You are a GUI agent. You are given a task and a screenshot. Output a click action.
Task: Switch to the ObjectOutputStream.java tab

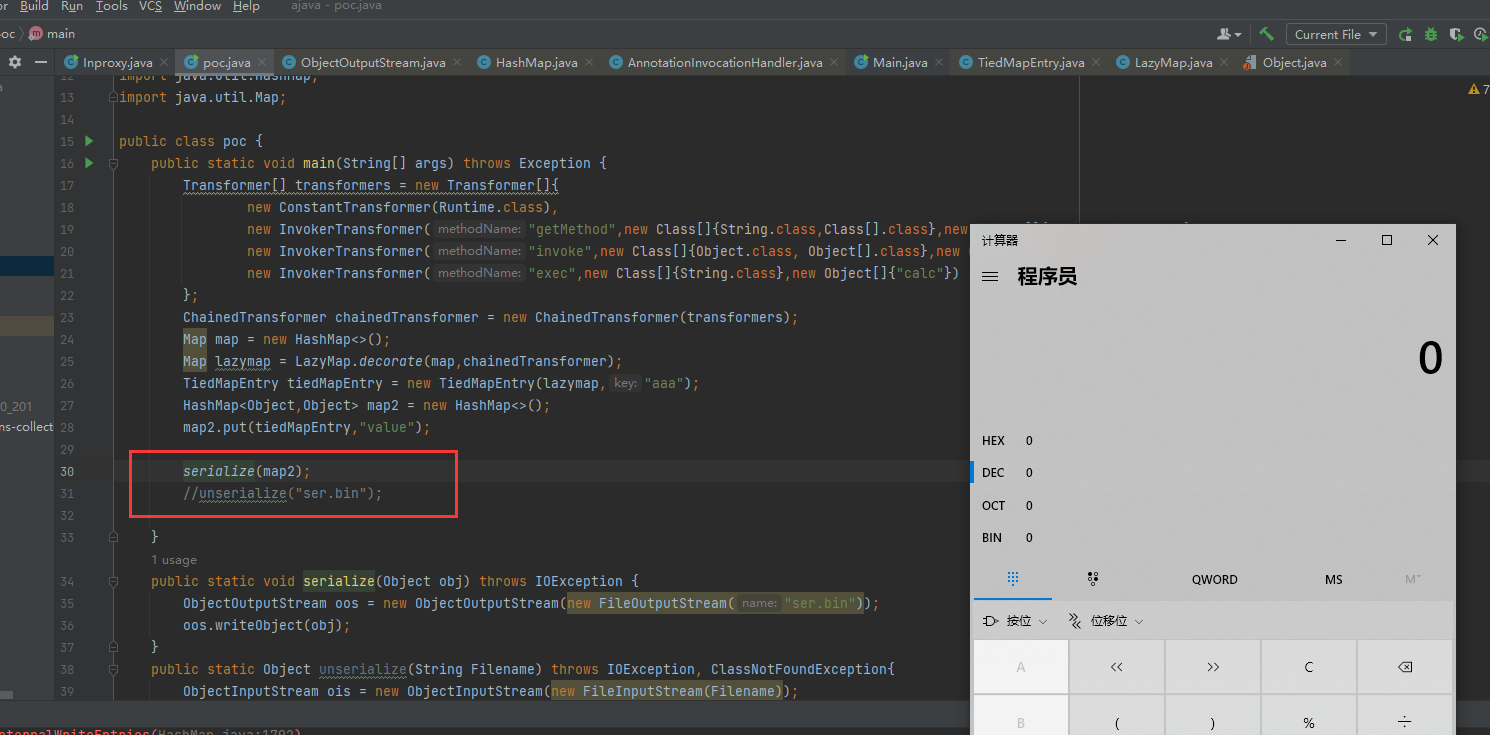coord(373,62)
